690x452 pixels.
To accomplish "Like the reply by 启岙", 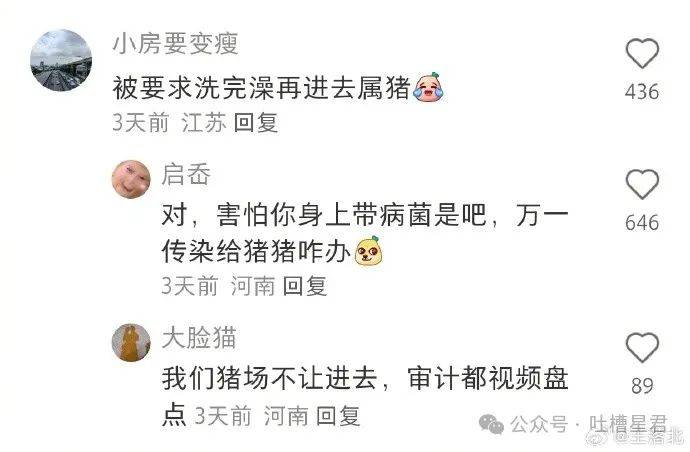I will pos(642,184).
